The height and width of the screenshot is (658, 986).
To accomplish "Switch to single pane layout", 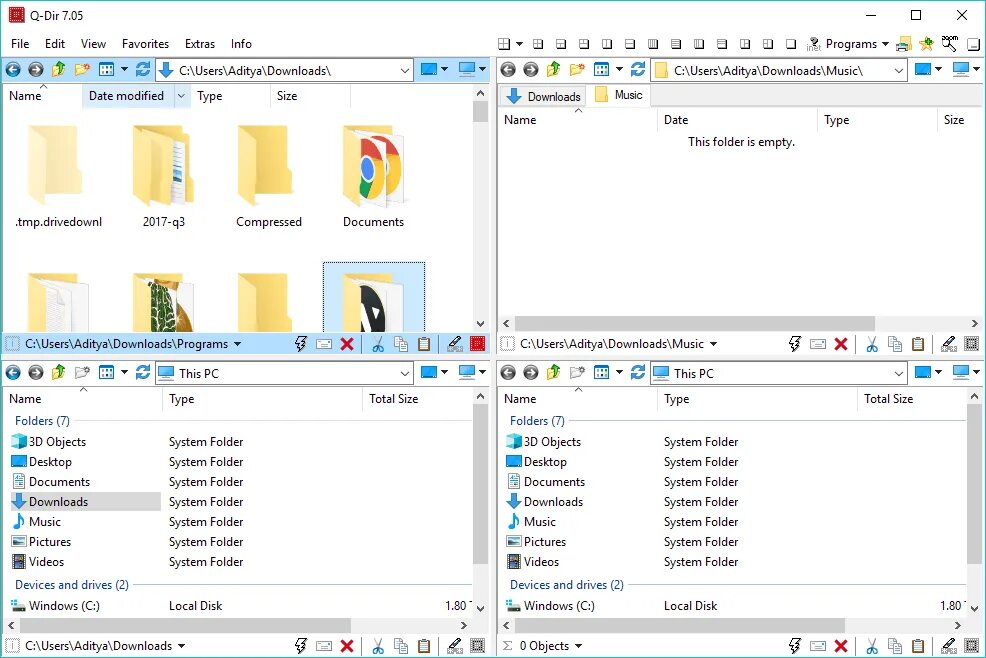I will coord(791,44).
